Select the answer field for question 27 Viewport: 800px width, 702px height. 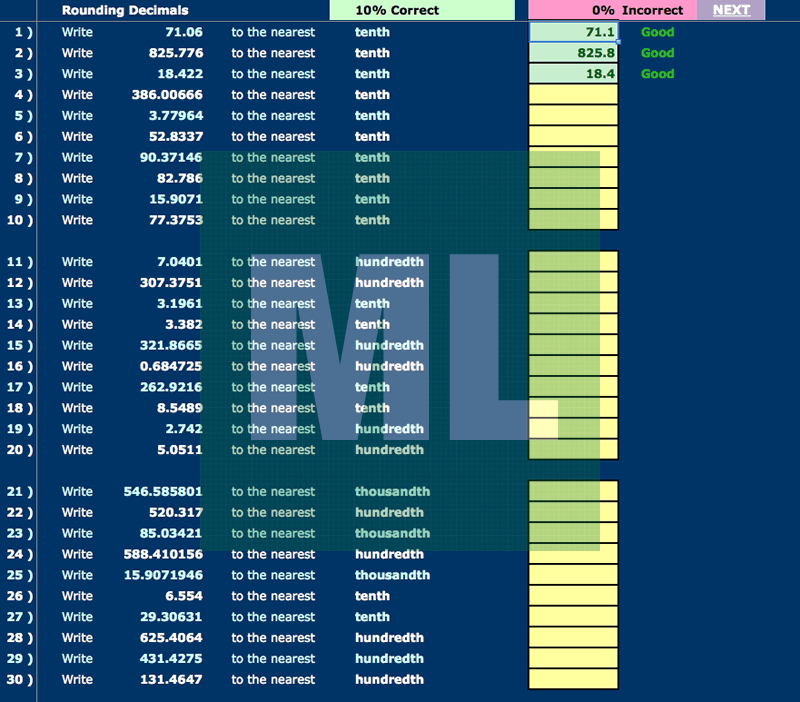coord(573,617)
